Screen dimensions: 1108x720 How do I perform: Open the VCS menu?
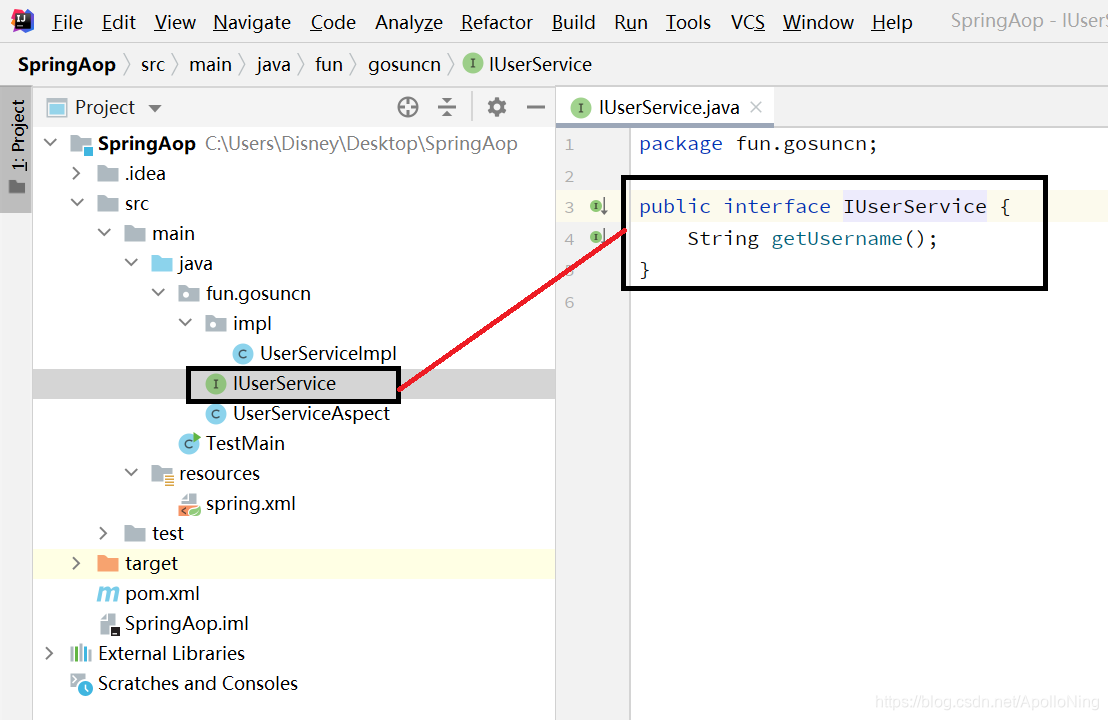748,23
